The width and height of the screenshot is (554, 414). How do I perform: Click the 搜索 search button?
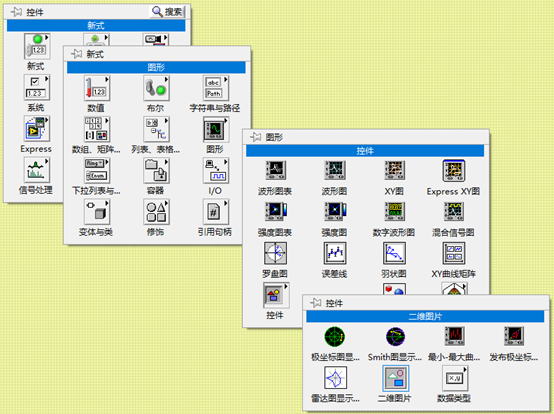[167, 12]
